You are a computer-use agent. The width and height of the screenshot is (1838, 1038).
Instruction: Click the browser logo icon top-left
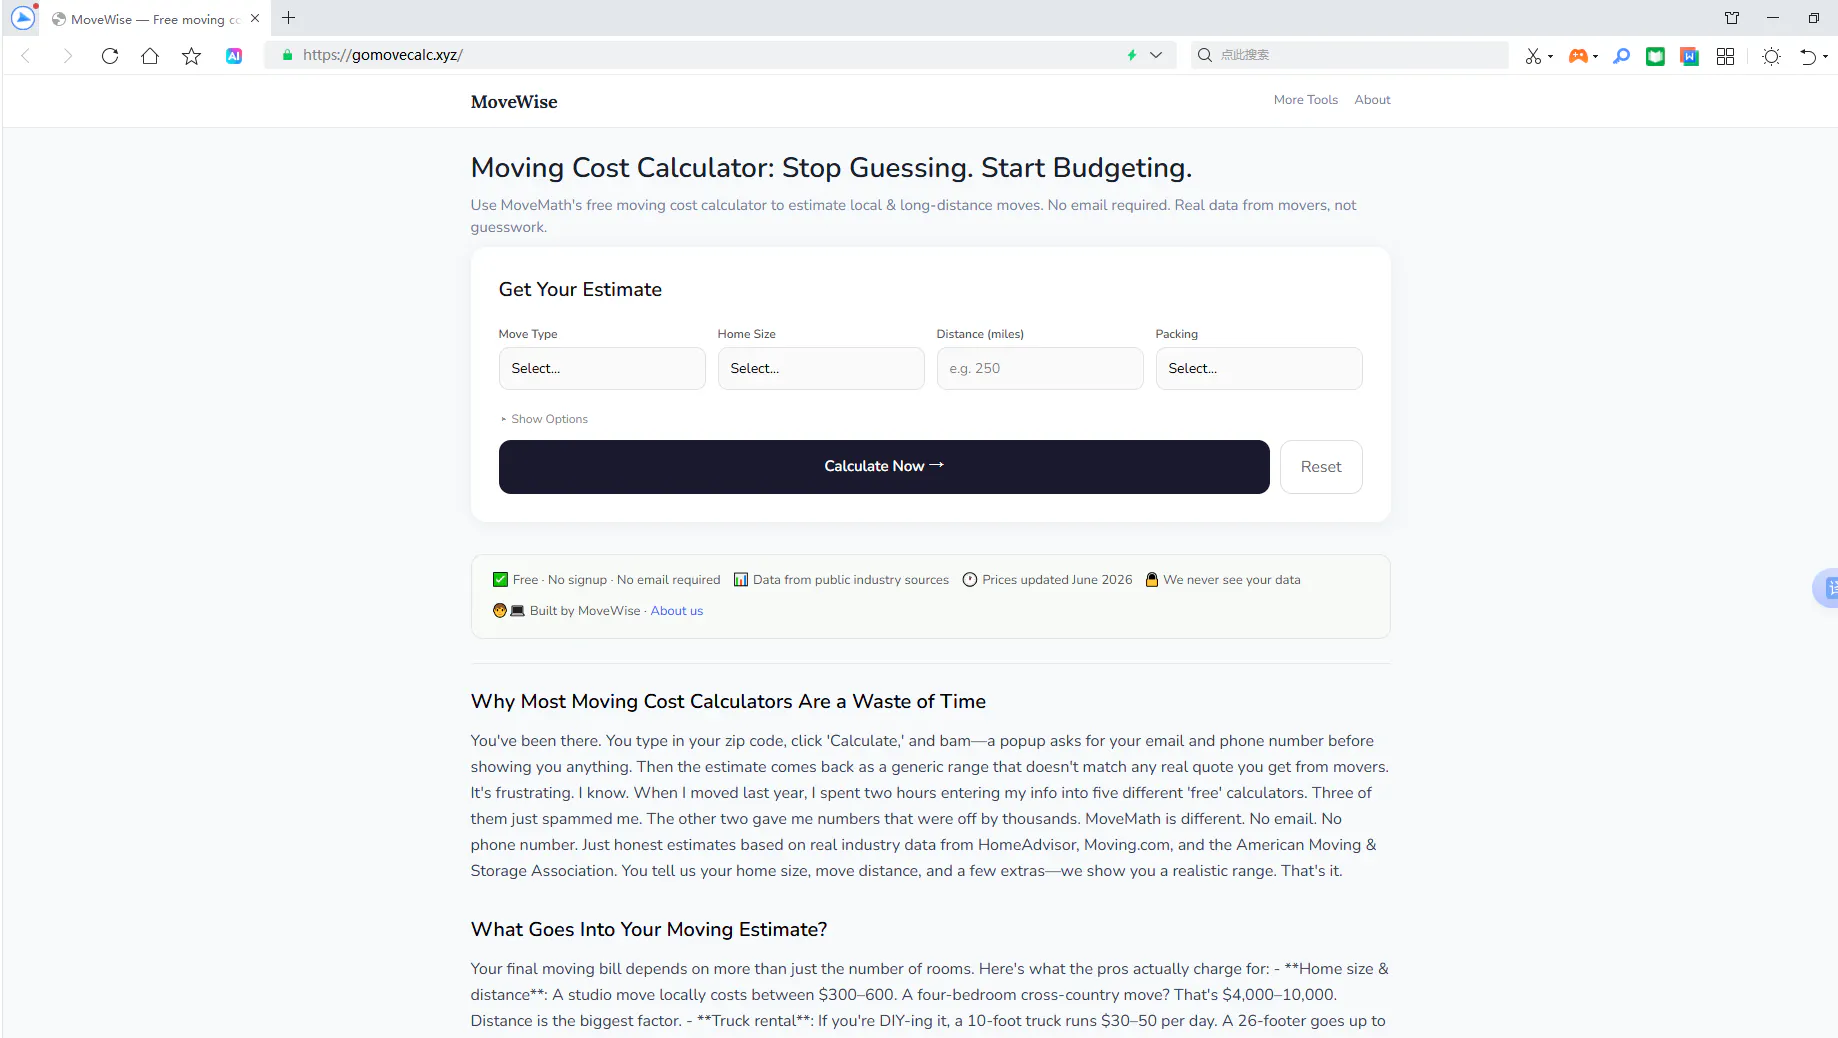coord(22,18)
